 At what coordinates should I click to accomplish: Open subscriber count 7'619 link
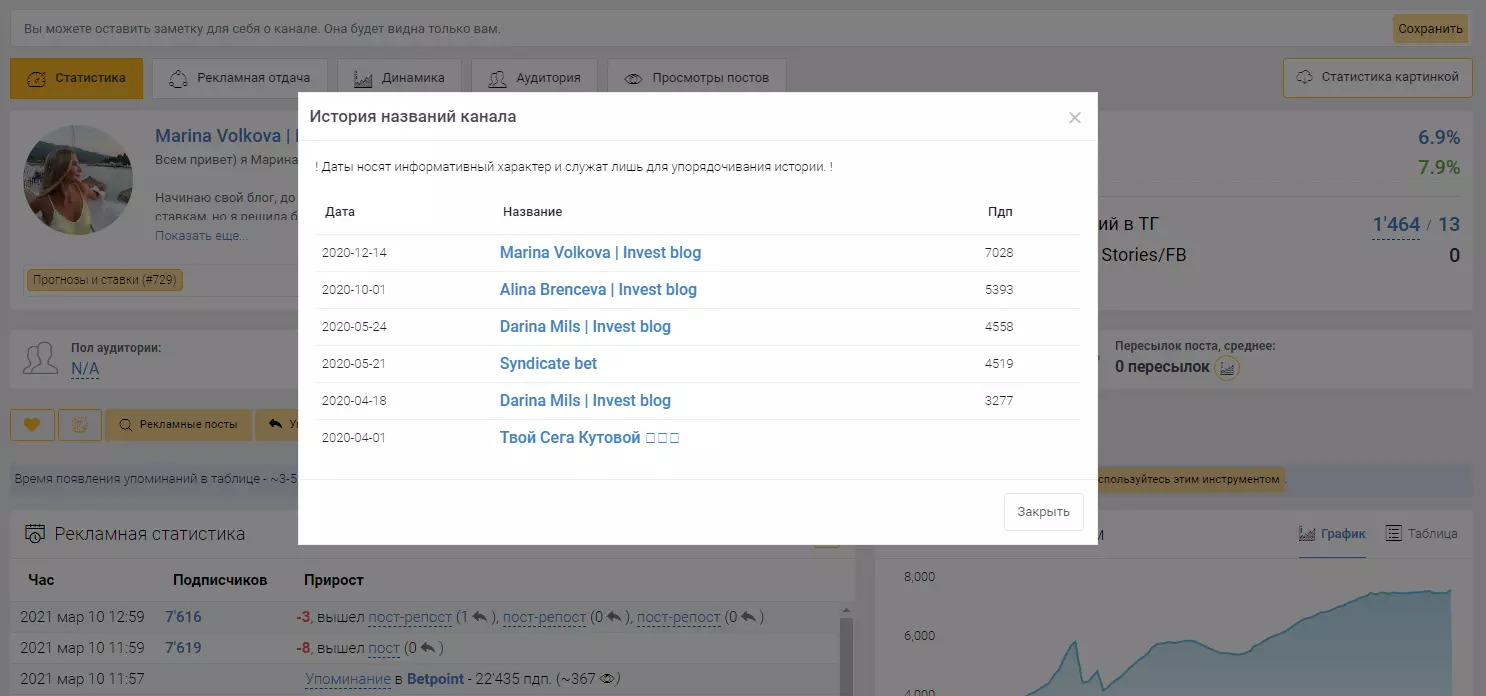183,648
